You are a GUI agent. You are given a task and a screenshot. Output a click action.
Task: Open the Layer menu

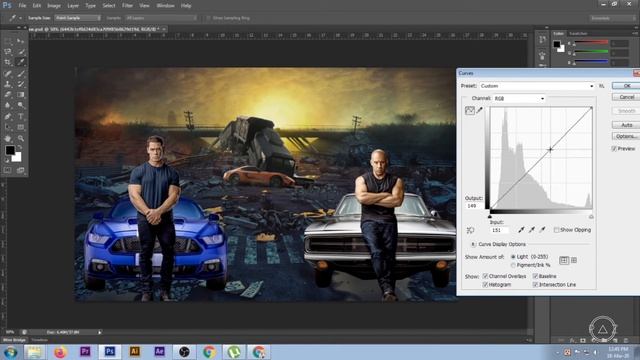tap(73, 6)
